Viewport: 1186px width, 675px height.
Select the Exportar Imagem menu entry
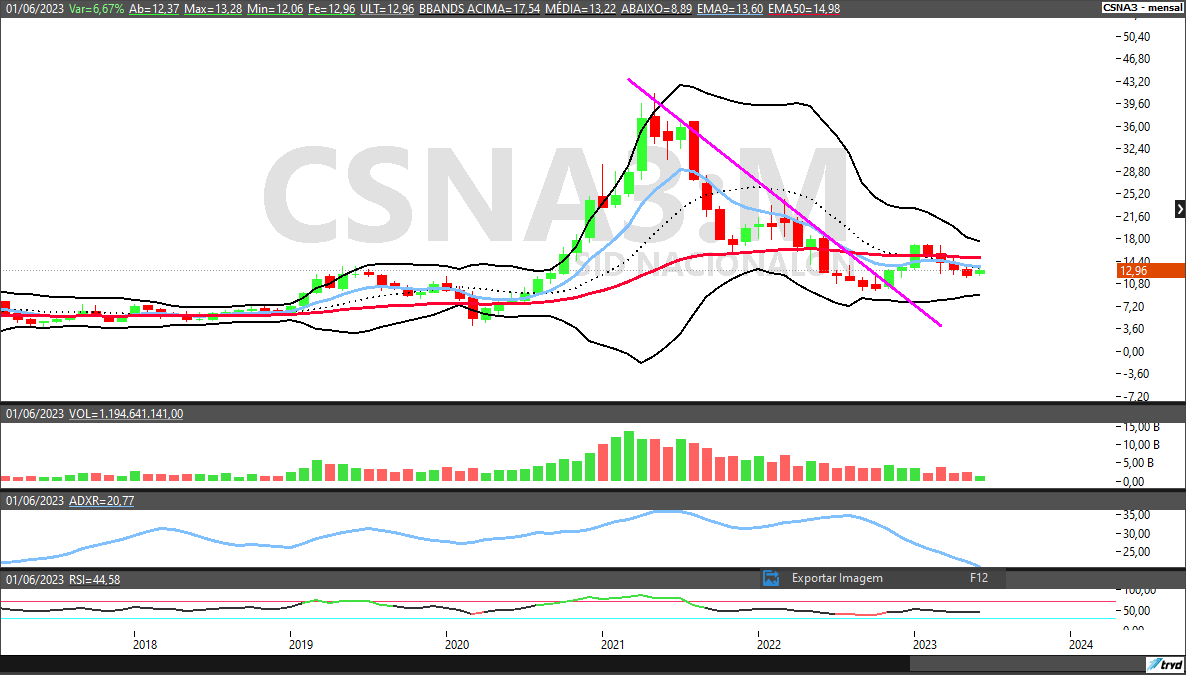coord(837,578)
